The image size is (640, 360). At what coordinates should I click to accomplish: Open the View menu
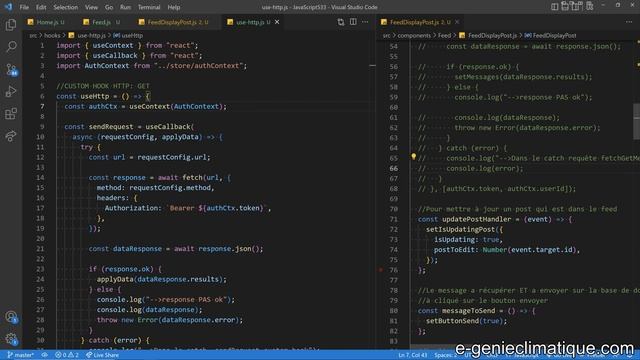[x=91, y=7]
